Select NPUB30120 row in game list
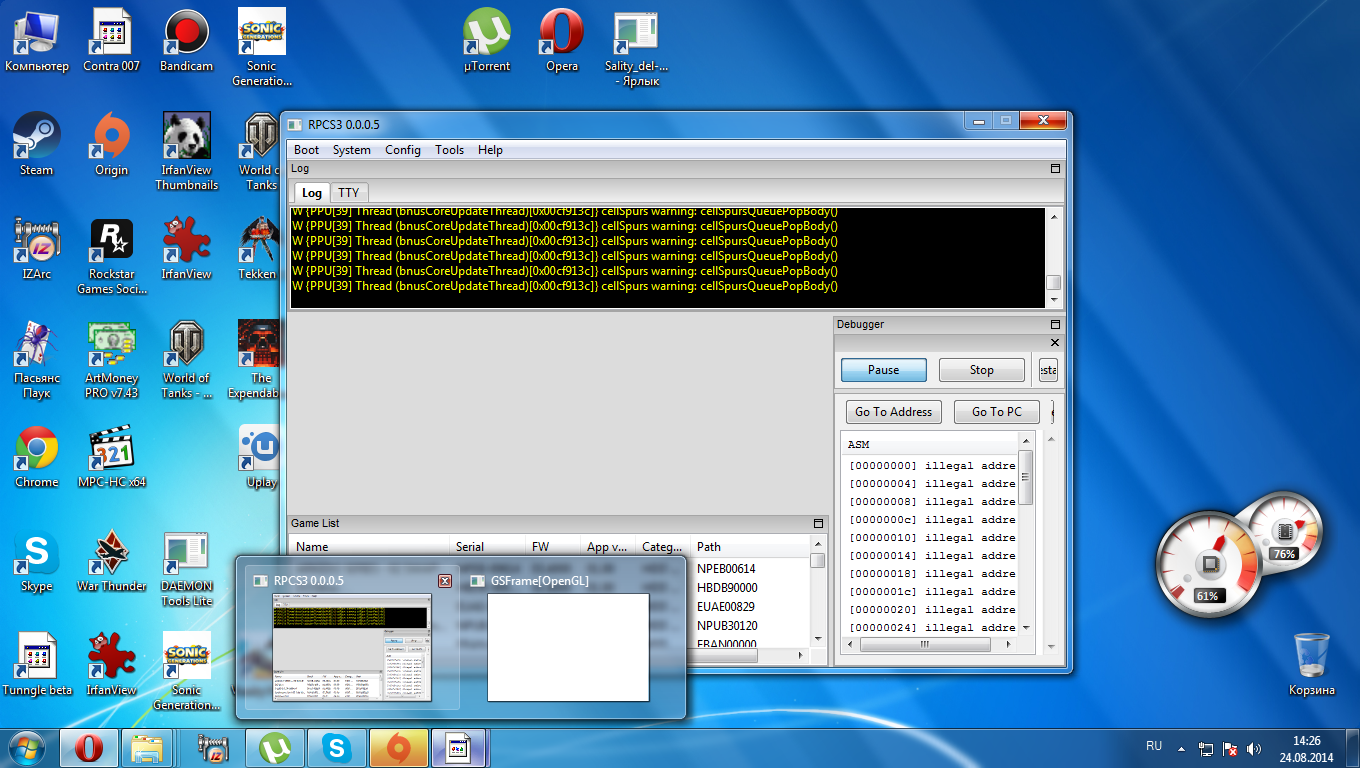This screenshot has height=768, width=1360. point(727,625)
